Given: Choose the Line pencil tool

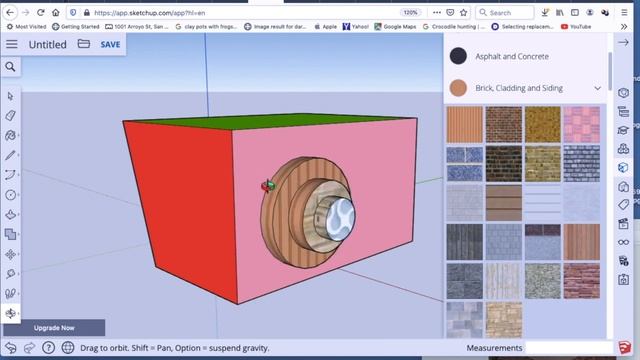Looking at the screenshot, I should click(11, 155).
